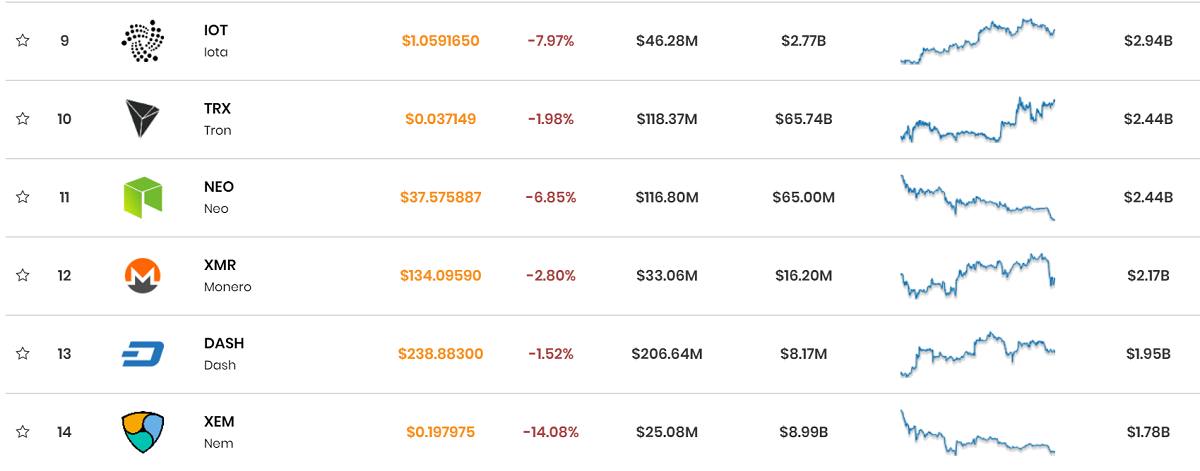The height and width of the screenshot is (471, 1200).
Task: Toggle the Monero favorite star
Action: click(x=22, y=275)
